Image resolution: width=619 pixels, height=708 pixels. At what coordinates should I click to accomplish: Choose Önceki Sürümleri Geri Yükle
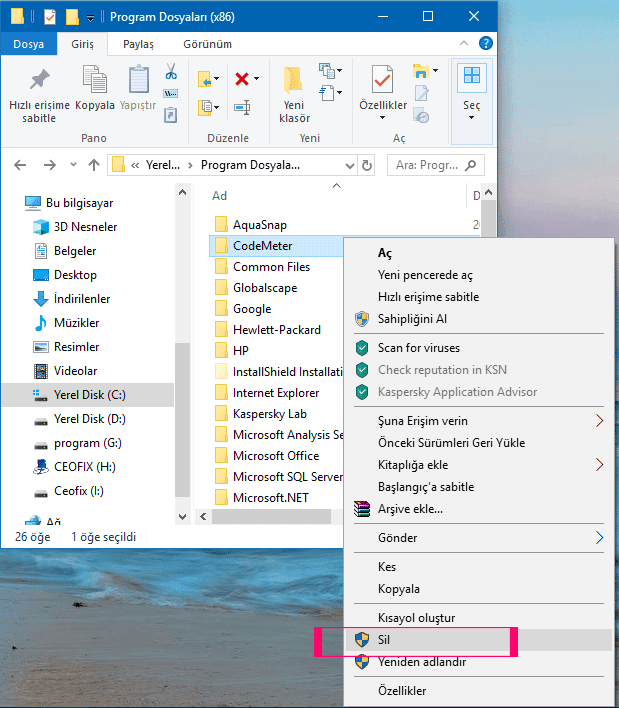[479, 442]
